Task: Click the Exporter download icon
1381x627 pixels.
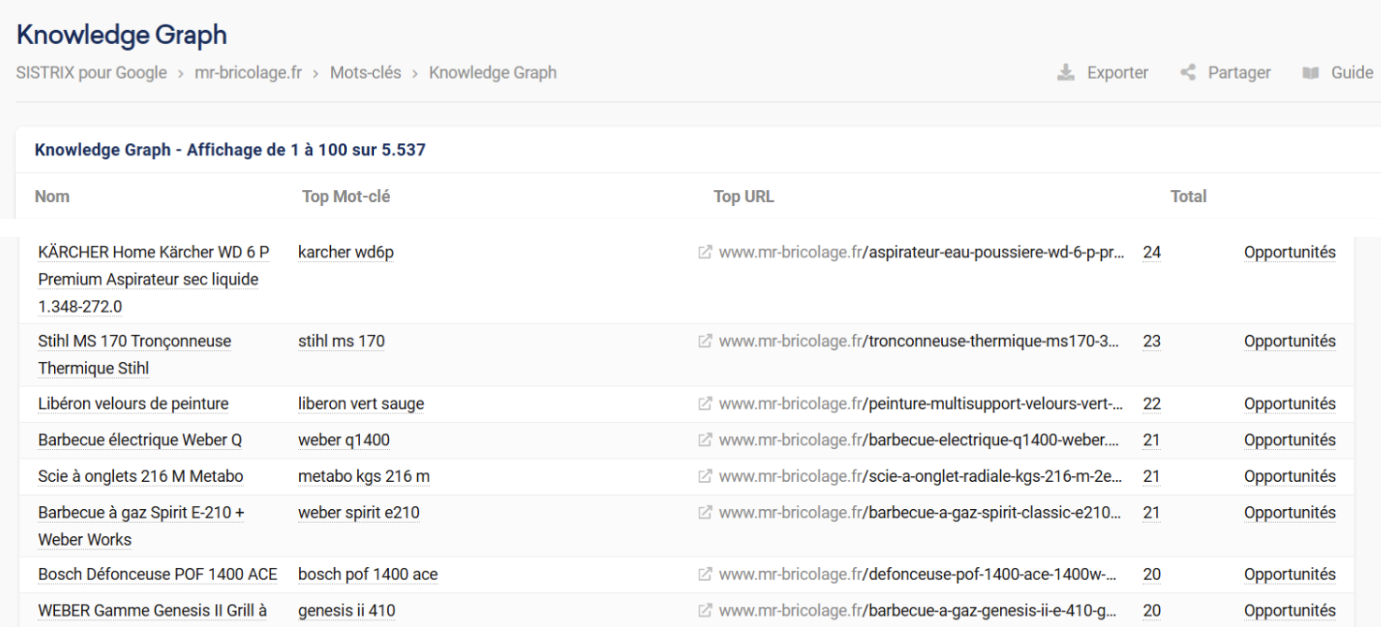Action: click(1066, 73)
